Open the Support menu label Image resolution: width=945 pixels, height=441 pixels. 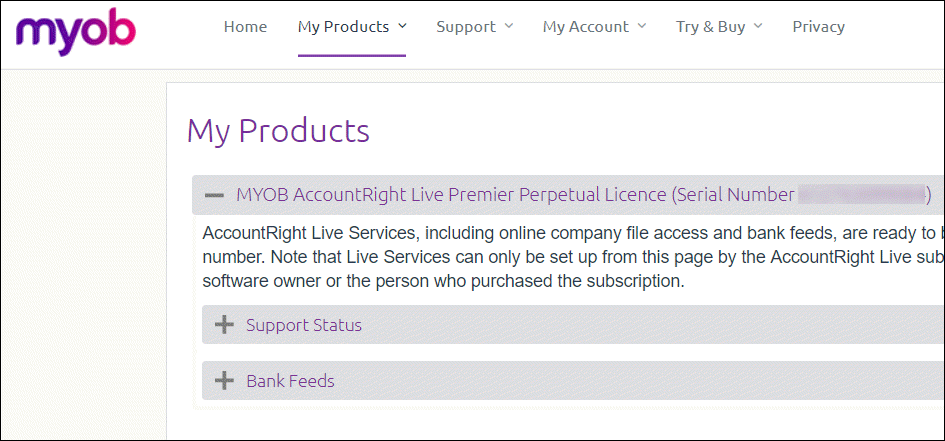(465, 27)
